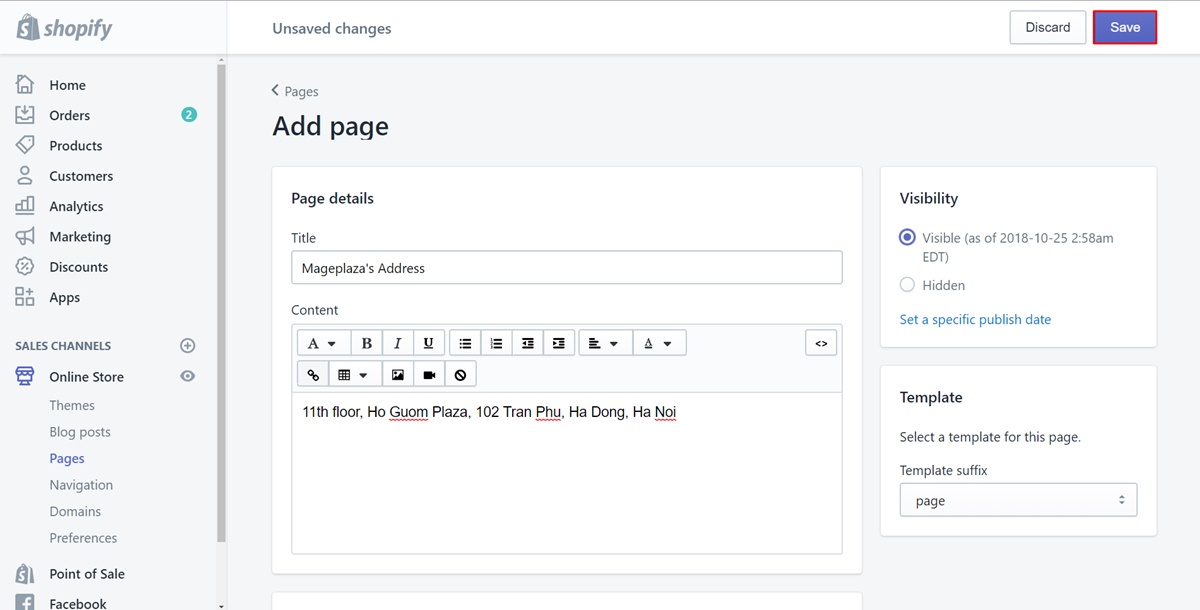Screen dimensions: 1200x610
Task: Add a sales channel with plus icon
Action: 187,345
